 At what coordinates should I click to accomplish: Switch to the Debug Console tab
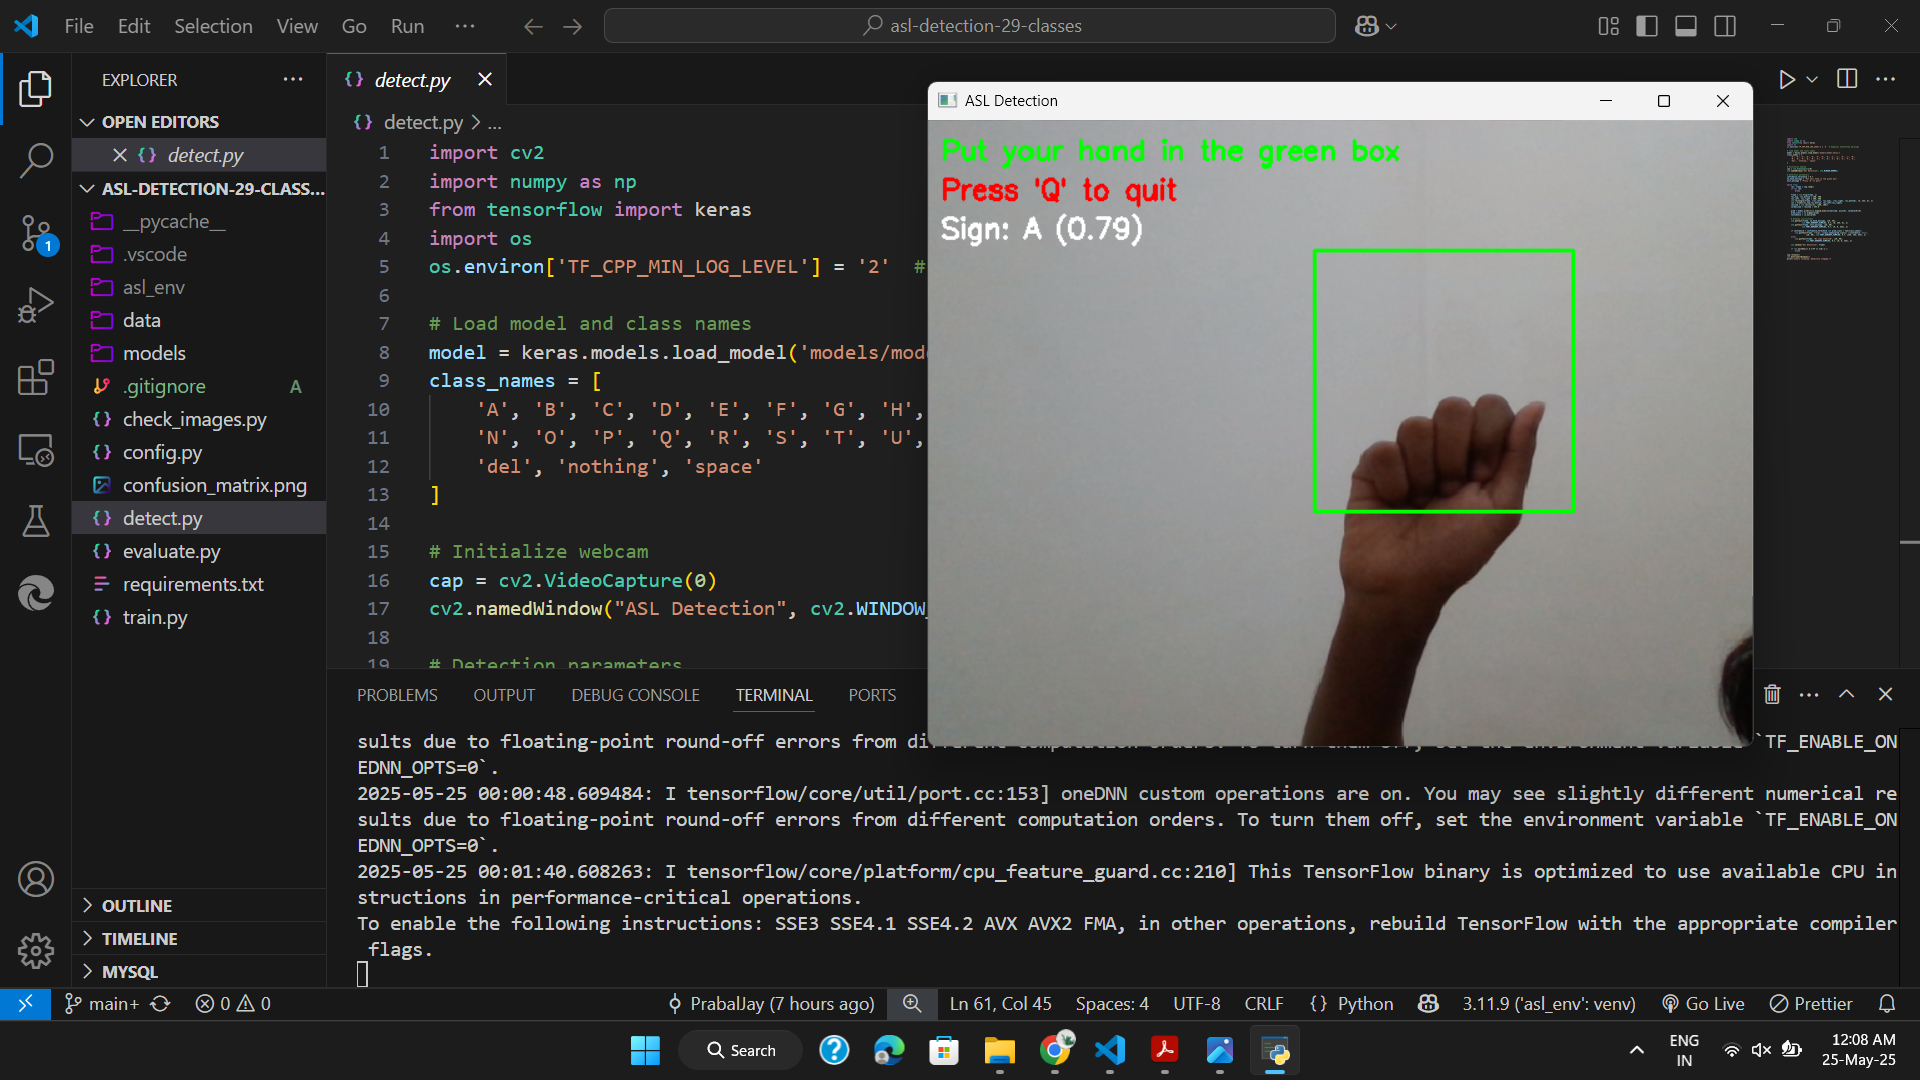[x=635, y=695]
